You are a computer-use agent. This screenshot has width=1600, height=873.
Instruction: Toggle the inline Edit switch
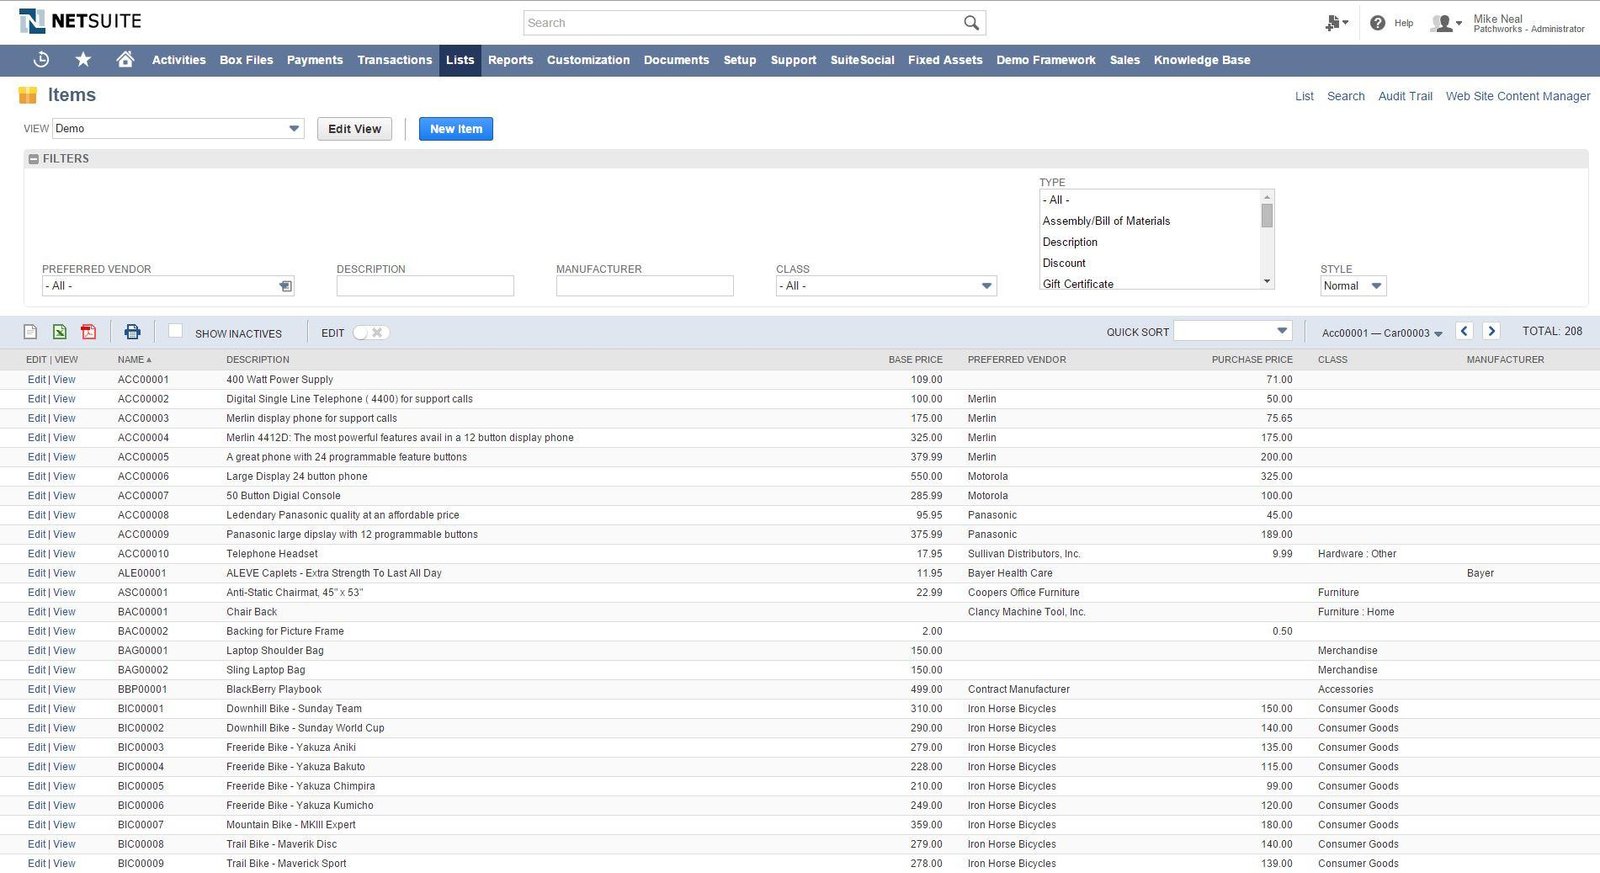[371, 333]
